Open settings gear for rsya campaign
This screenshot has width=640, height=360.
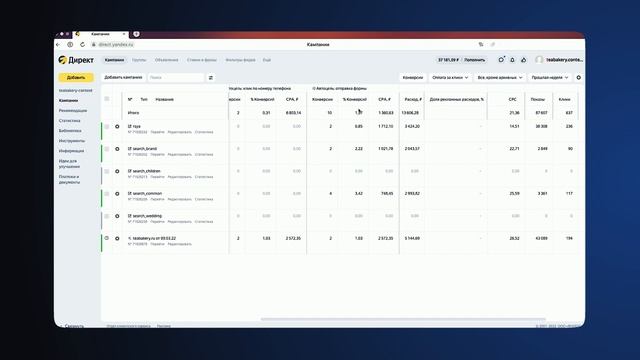(117, 127)
